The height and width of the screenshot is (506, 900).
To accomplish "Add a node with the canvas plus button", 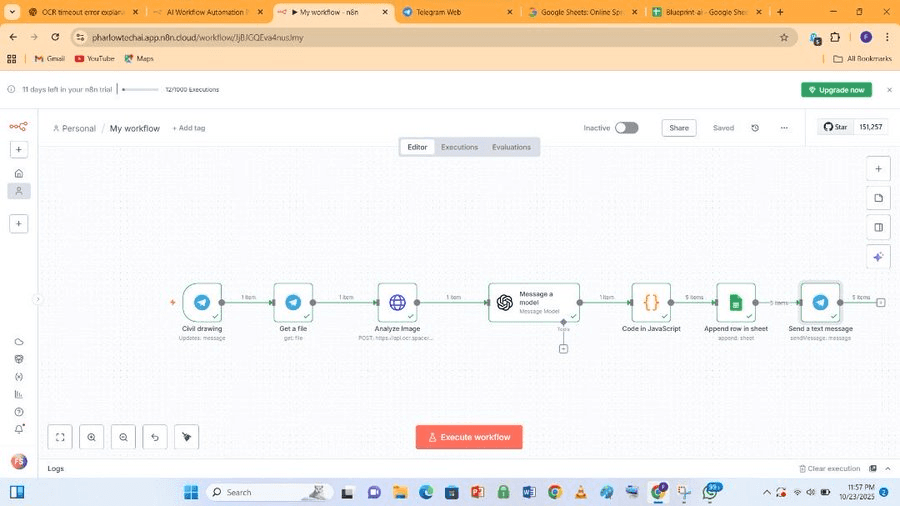I will coord(878,169).
